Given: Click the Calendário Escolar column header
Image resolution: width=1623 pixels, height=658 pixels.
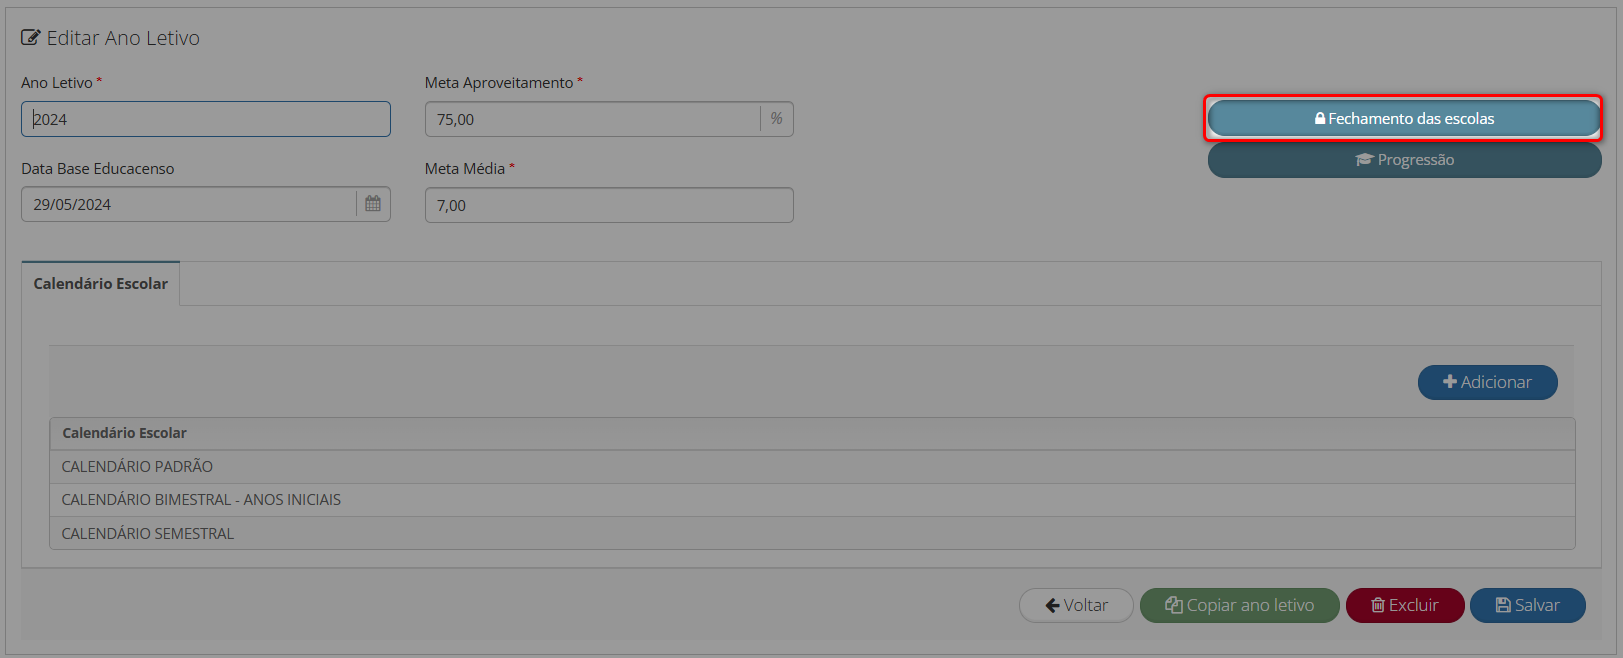Looking at the screenshot, I should point(124,433).
